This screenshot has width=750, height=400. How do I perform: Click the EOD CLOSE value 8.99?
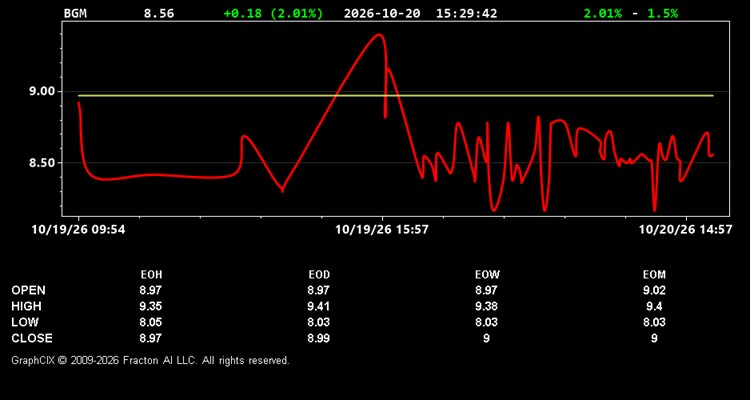pos(319,338)
